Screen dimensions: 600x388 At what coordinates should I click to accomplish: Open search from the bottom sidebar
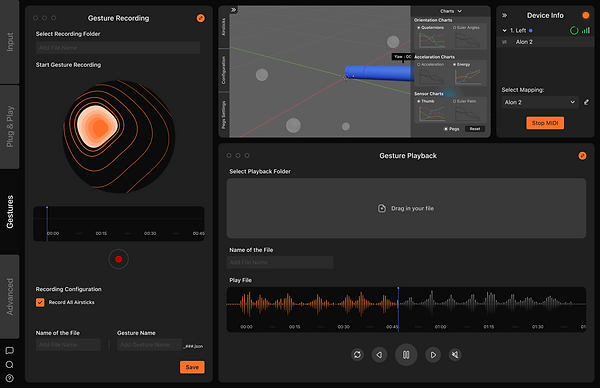click(x=10, y=365)
